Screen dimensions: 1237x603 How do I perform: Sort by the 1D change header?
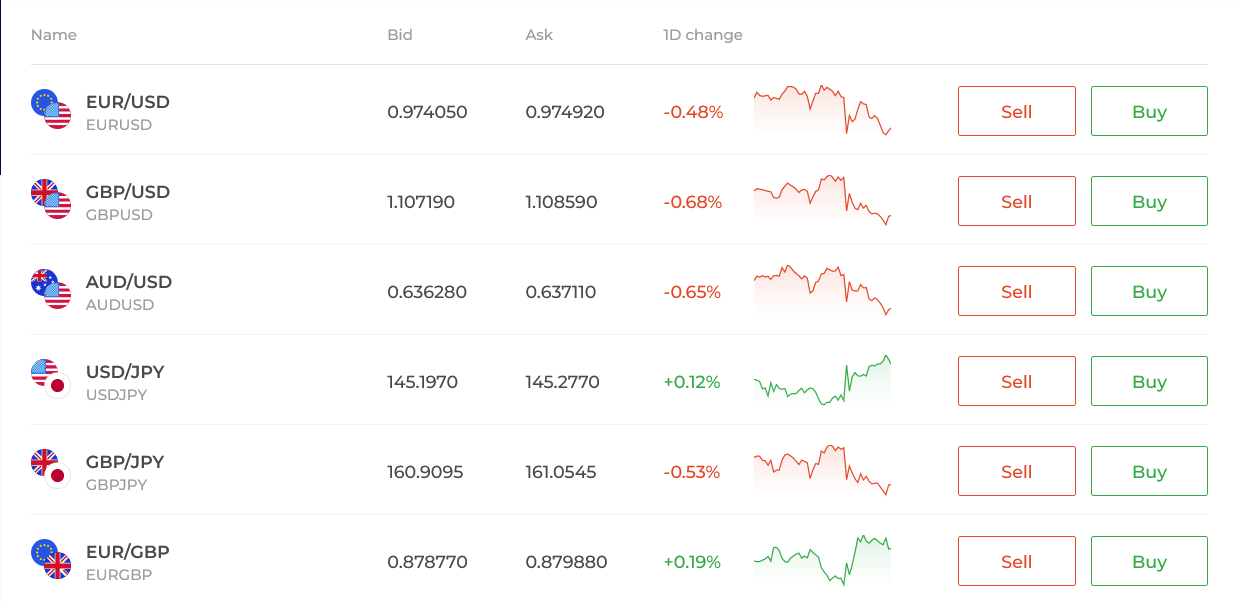(x=703, y=35)
